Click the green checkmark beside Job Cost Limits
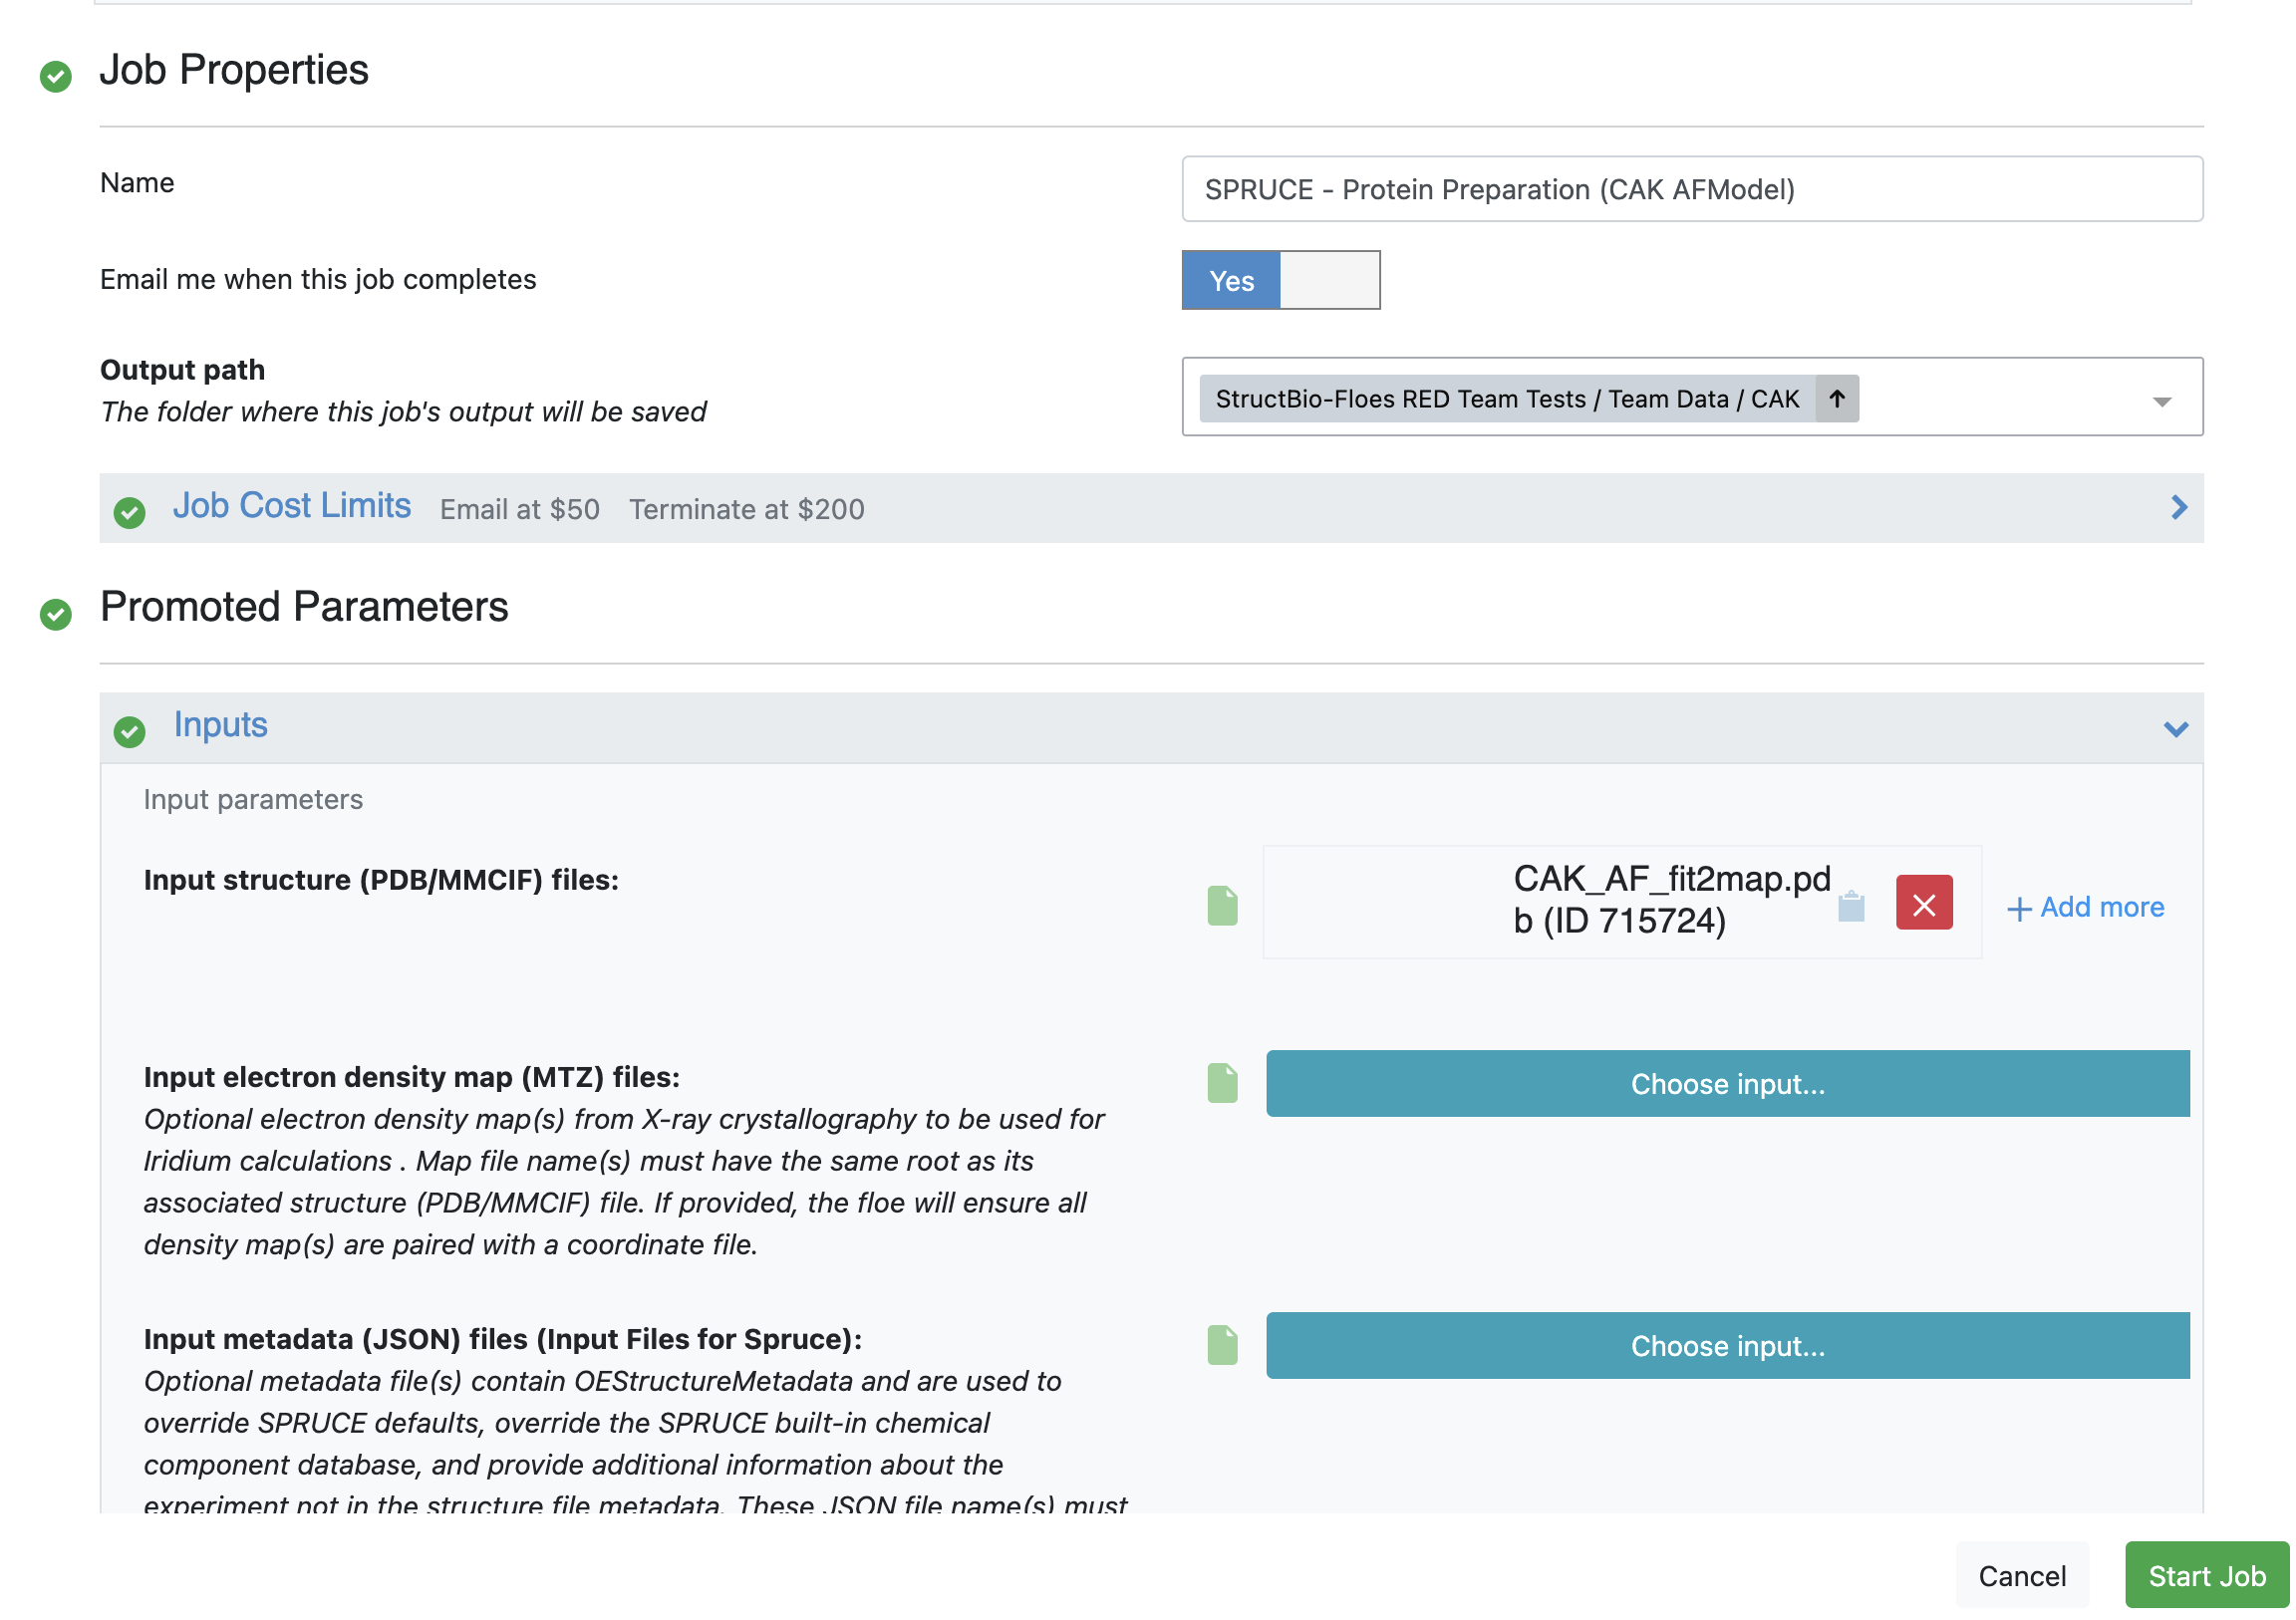This screenshot has width=2296, height=1620. 130,513
